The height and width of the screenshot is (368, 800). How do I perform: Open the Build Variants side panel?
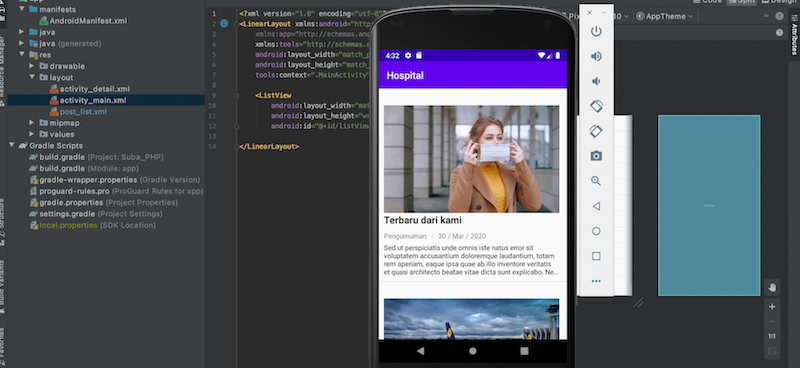pos(3,288)
